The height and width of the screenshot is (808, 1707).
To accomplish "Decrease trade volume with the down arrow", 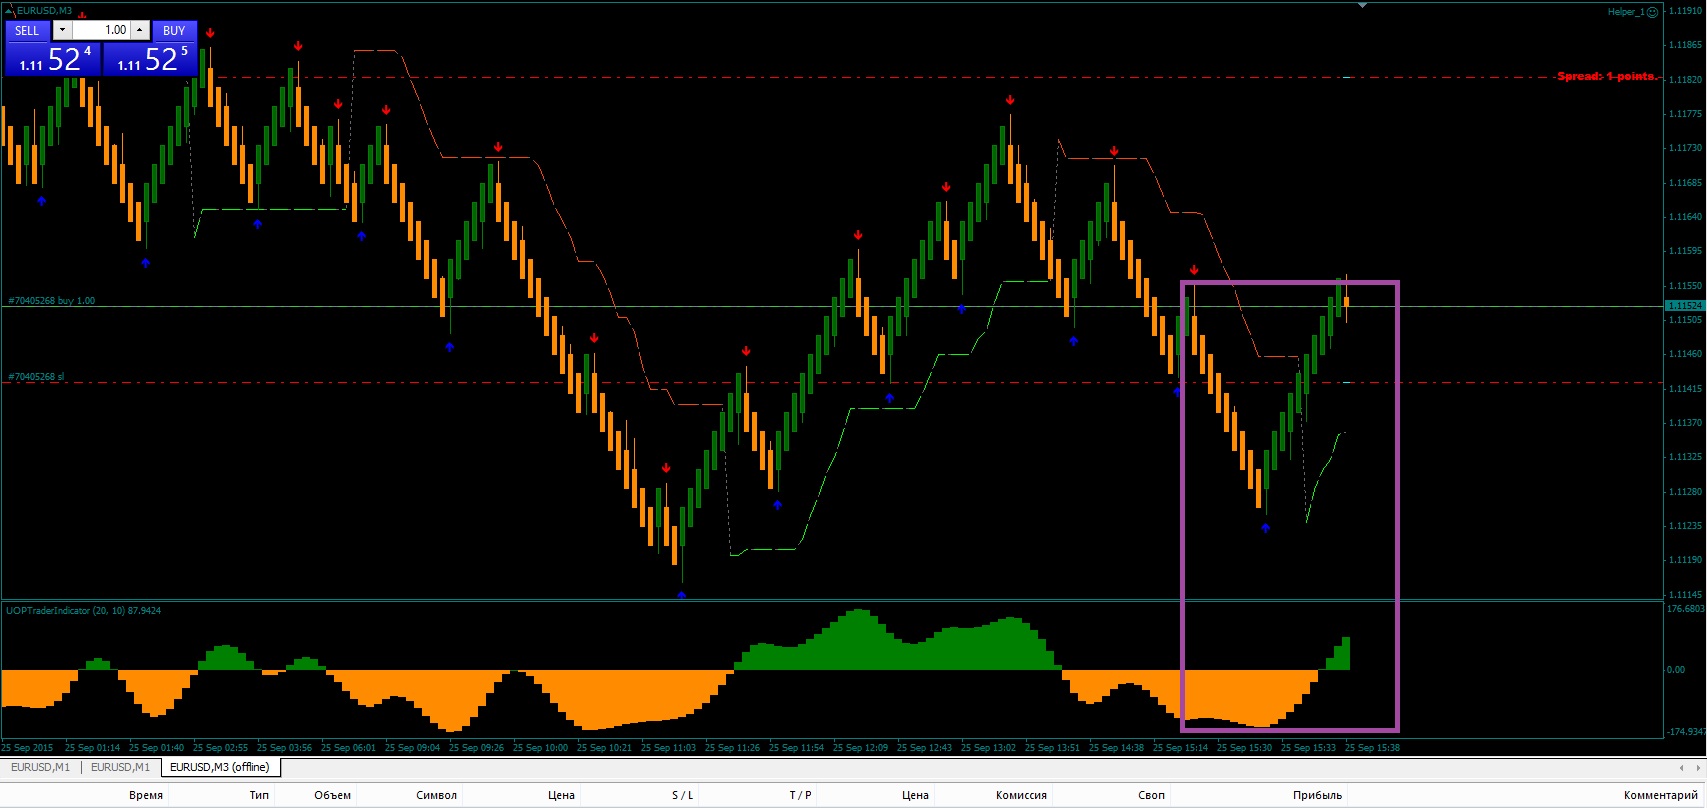I will [62, 31].
